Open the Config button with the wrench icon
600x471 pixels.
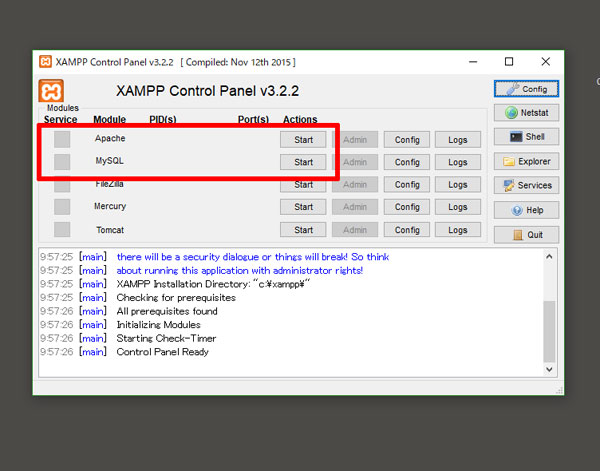pos(526,89)
